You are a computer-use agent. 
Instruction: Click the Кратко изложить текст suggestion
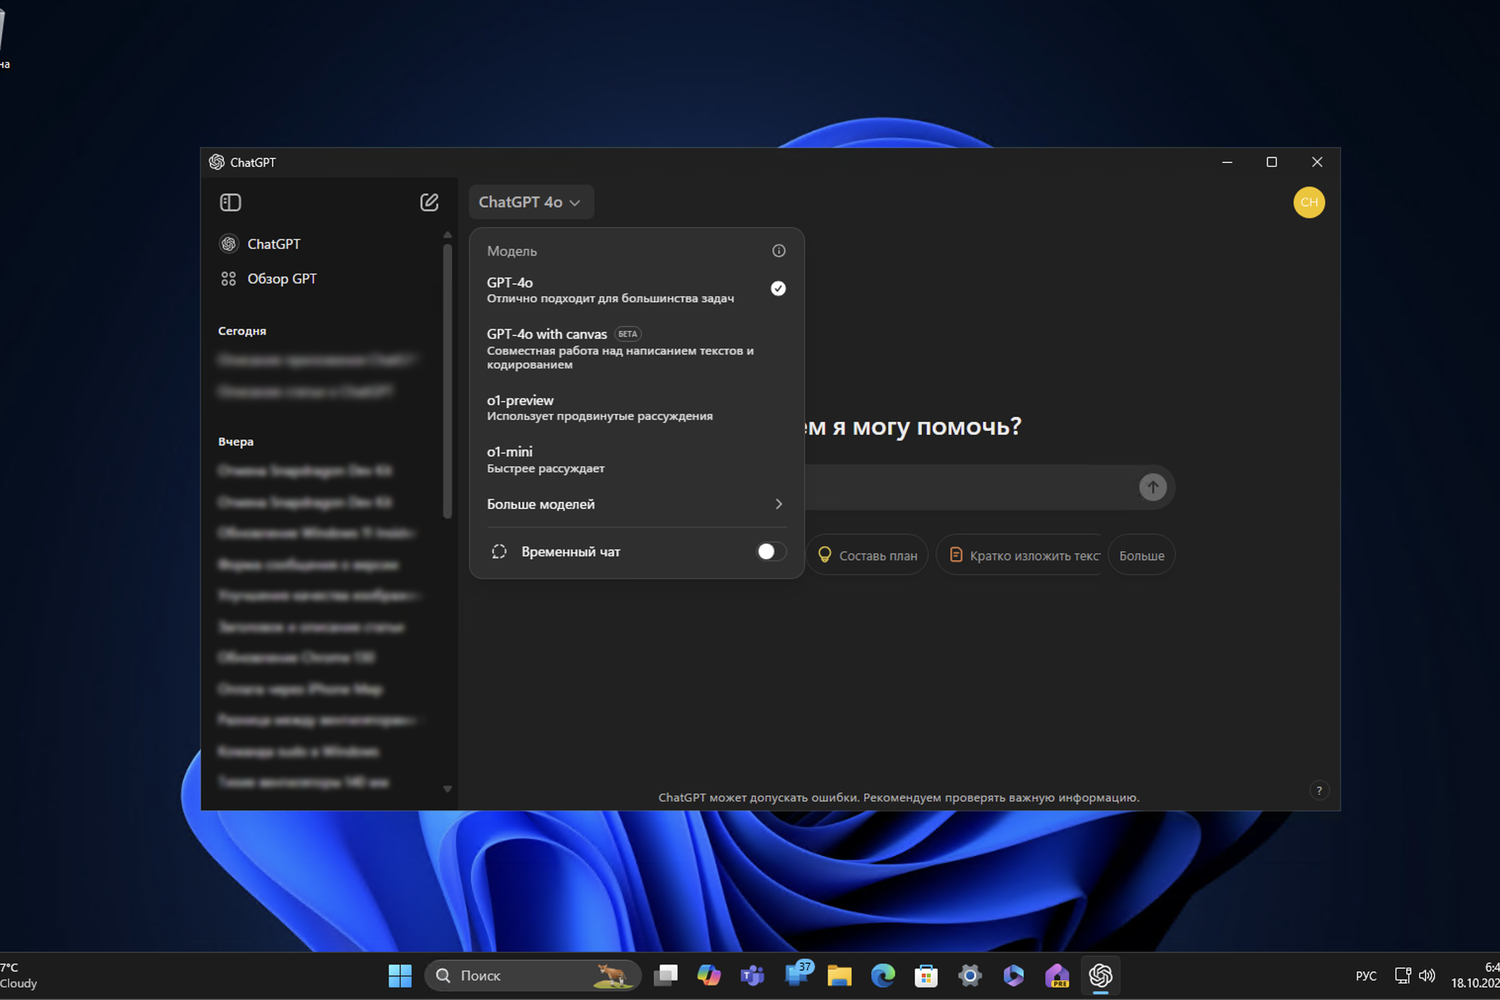pos(1021,555)
